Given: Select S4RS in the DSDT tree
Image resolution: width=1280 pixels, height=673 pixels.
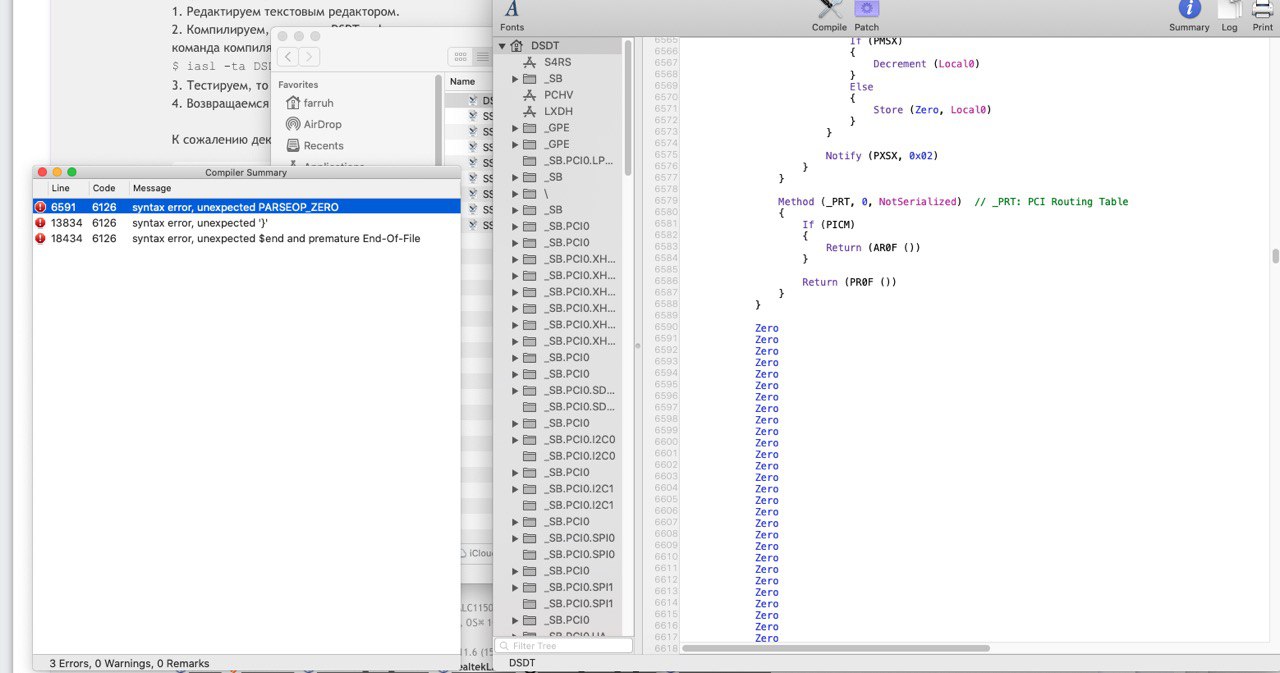Looking at the screenshot, I should click(558, 62).
